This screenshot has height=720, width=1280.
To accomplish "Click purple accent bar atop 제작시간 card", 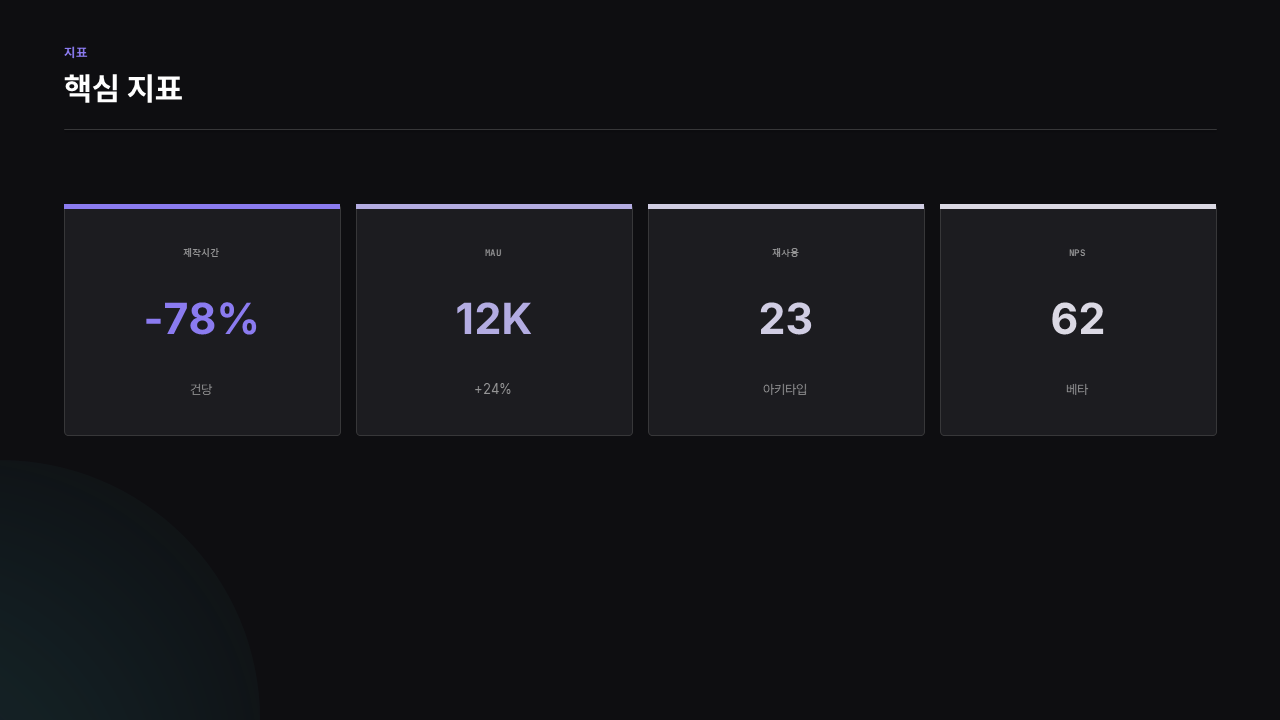I will click(x=202, y=206).
